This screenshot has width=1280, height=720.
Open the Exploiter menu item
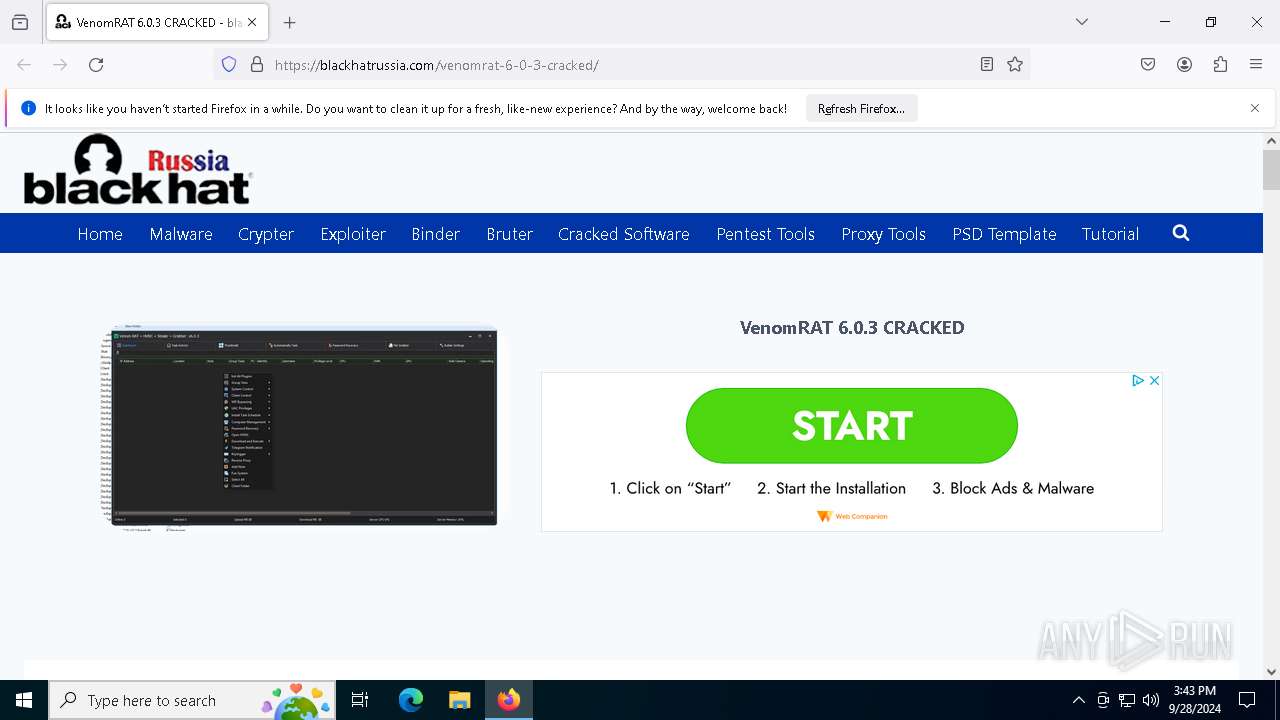pos(353,234)
